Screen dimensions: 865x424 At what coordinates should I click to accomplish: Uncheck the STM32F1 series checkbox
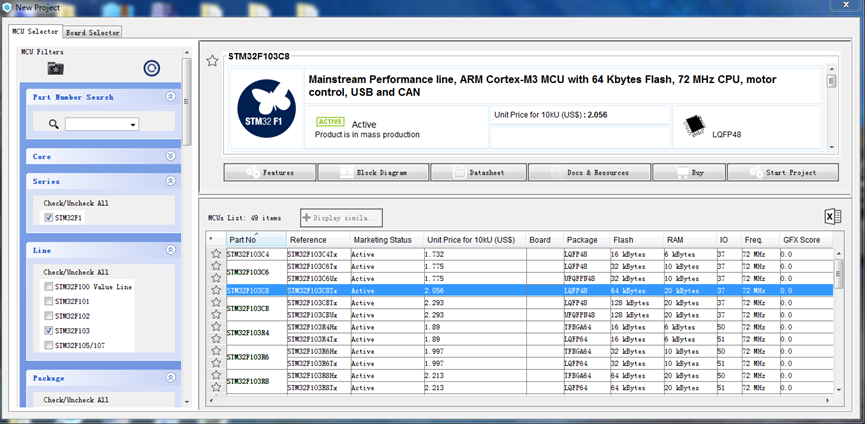click(x=48, y=217)
